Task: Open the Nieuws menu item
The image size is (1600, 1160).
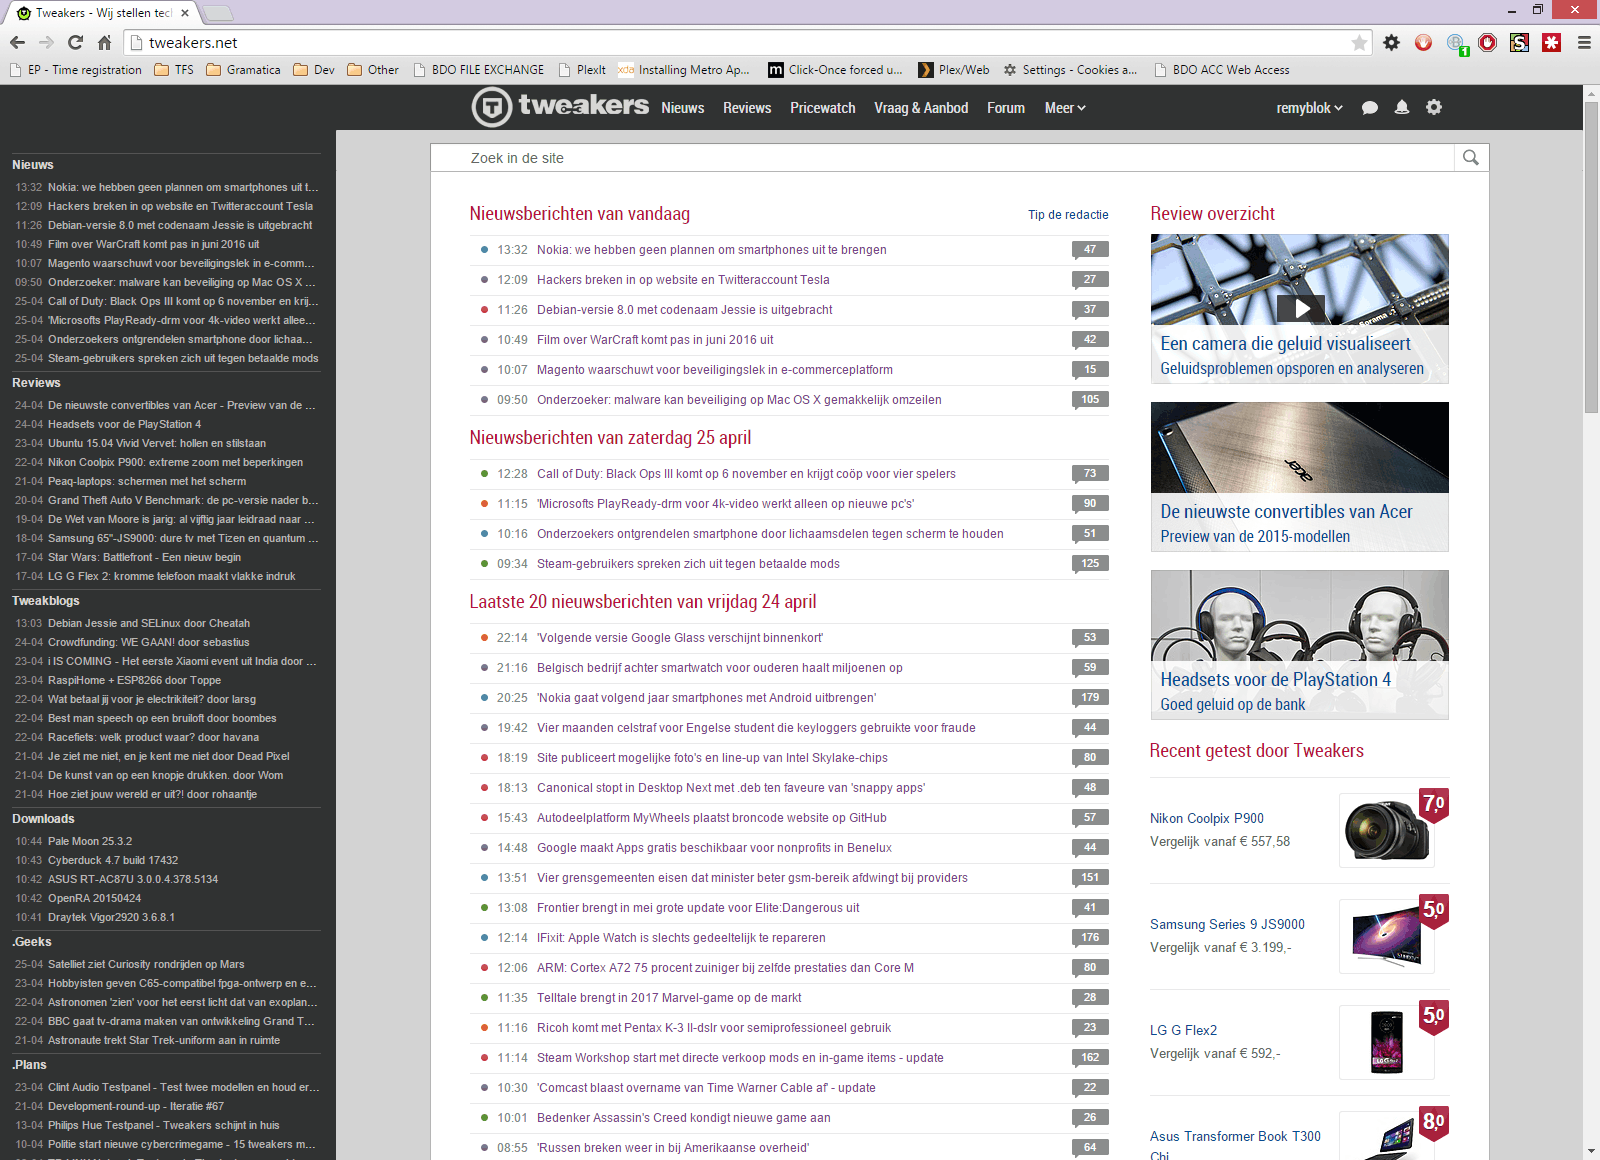Action: (683, 108)
